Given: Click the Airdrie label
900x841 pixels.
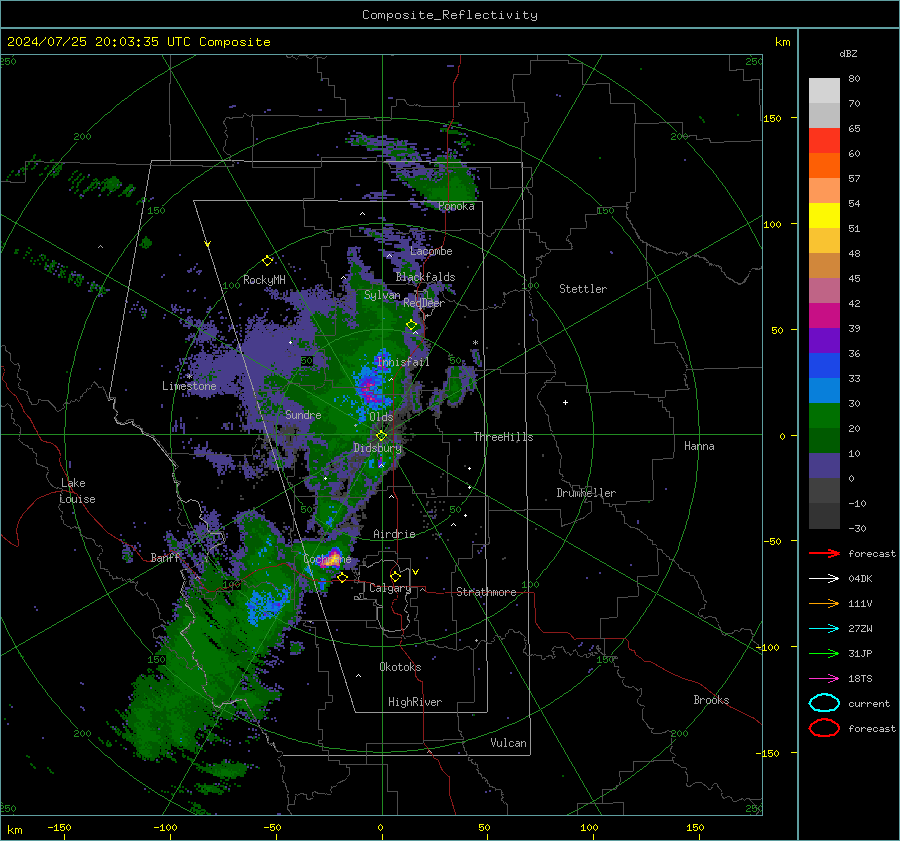Looking at the screenshot, I should tap(394, 534).
